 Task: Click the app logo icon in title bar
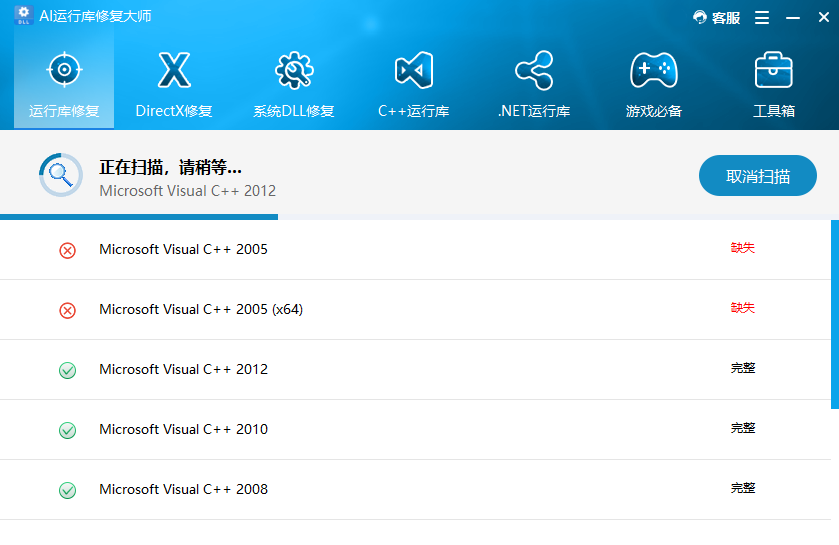click(x=24, y=16)
